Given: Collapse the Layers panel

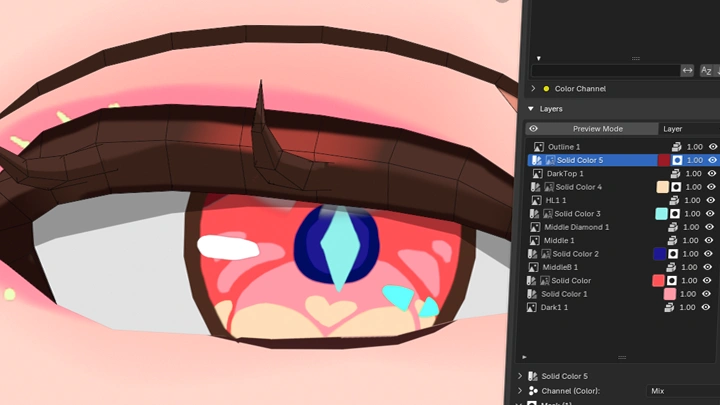Looking at the screenshot, I should click(x=531, y=109).
